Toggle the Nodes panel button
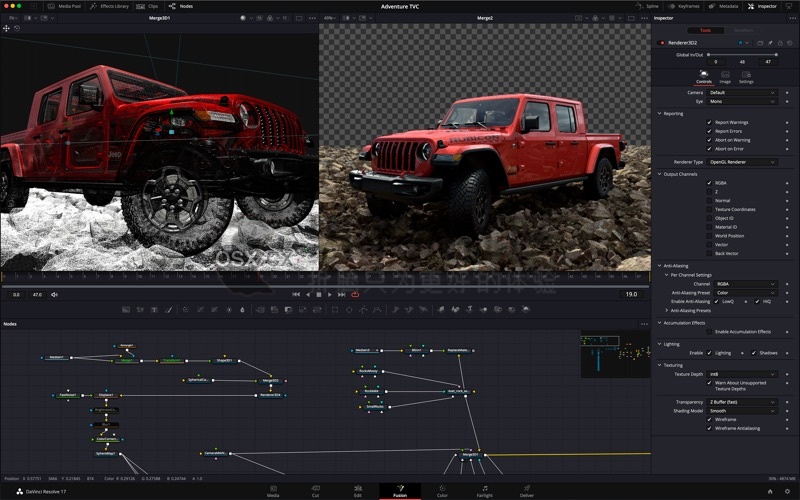 181,6
